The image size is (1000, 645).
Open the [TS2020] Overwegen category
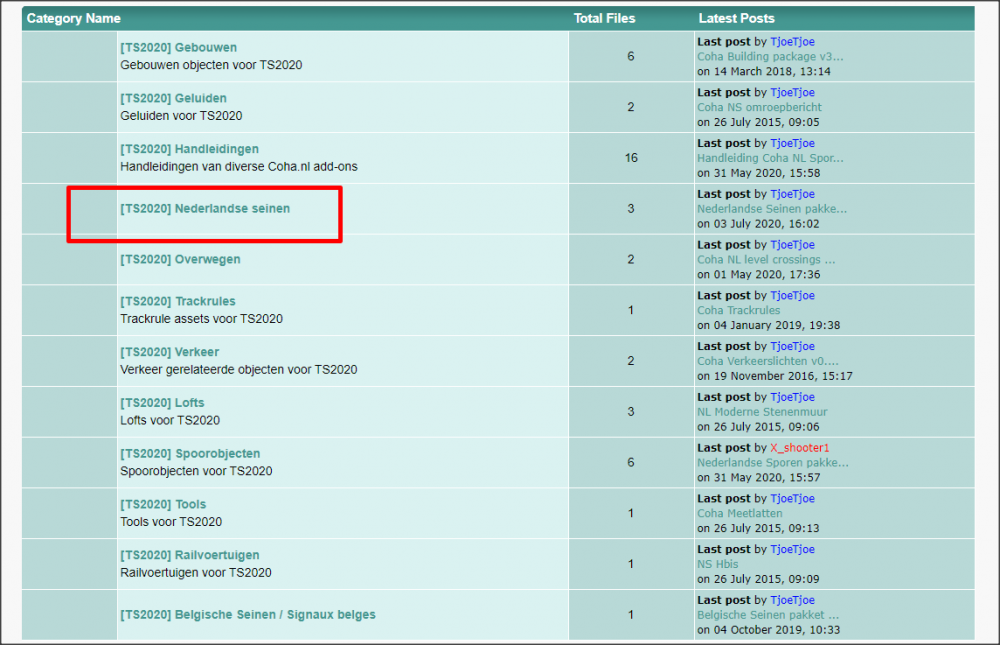(180, 260)
